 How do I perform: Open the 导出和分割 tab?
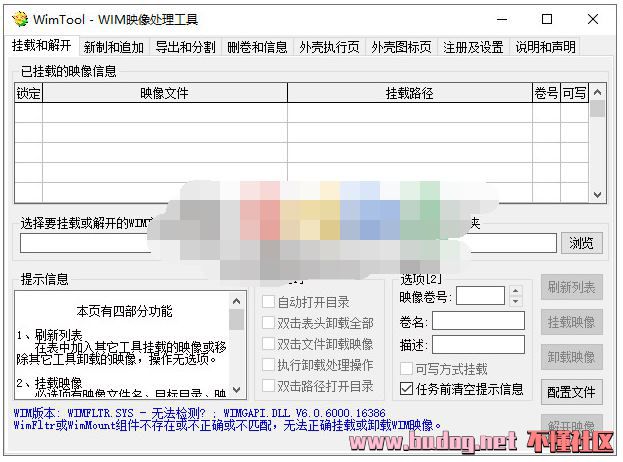click(186, 47)
